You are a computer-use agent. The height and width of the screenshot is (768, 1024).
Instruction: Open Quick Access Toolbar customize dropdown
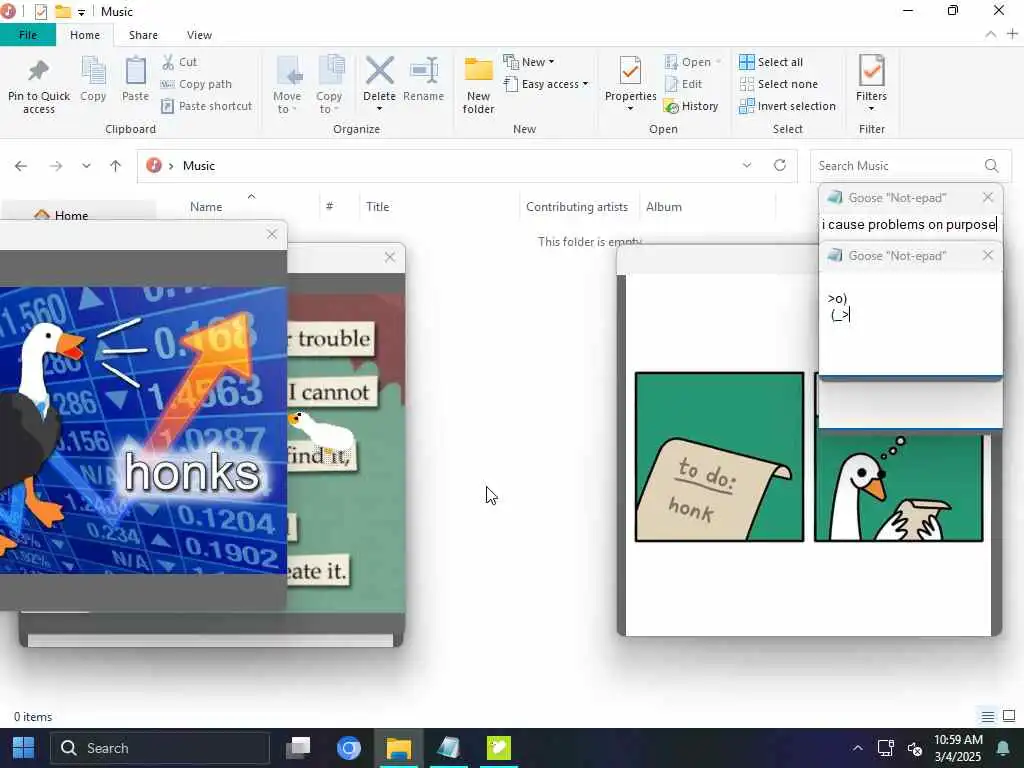point(81,12)
